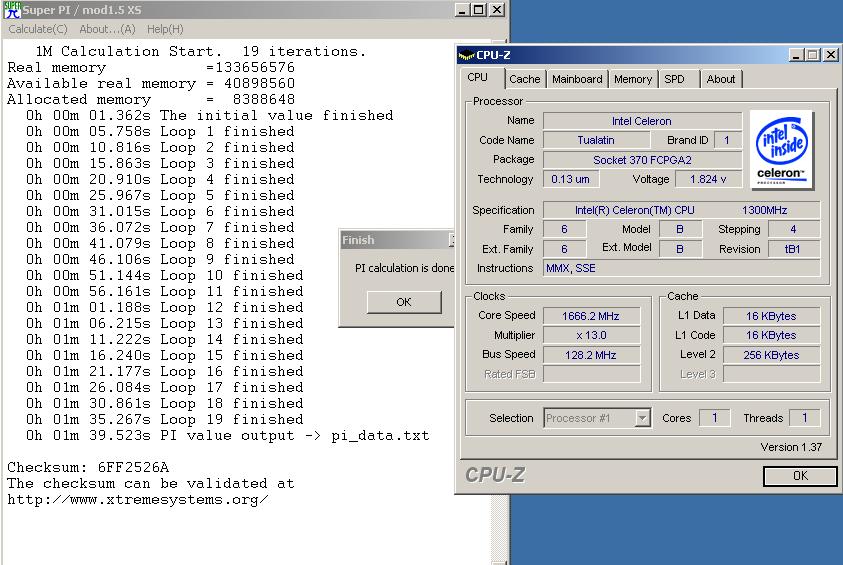
Task: Click the 1M Calculation Start line
Action: pos(201,52)
